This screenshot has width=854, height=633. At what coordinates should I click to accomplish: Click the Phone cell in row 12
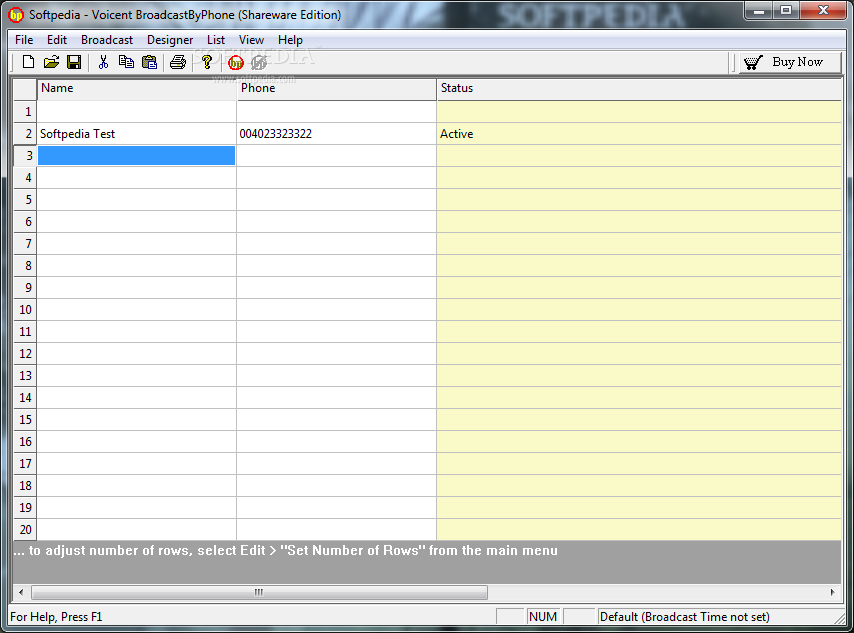coord(337,354)
